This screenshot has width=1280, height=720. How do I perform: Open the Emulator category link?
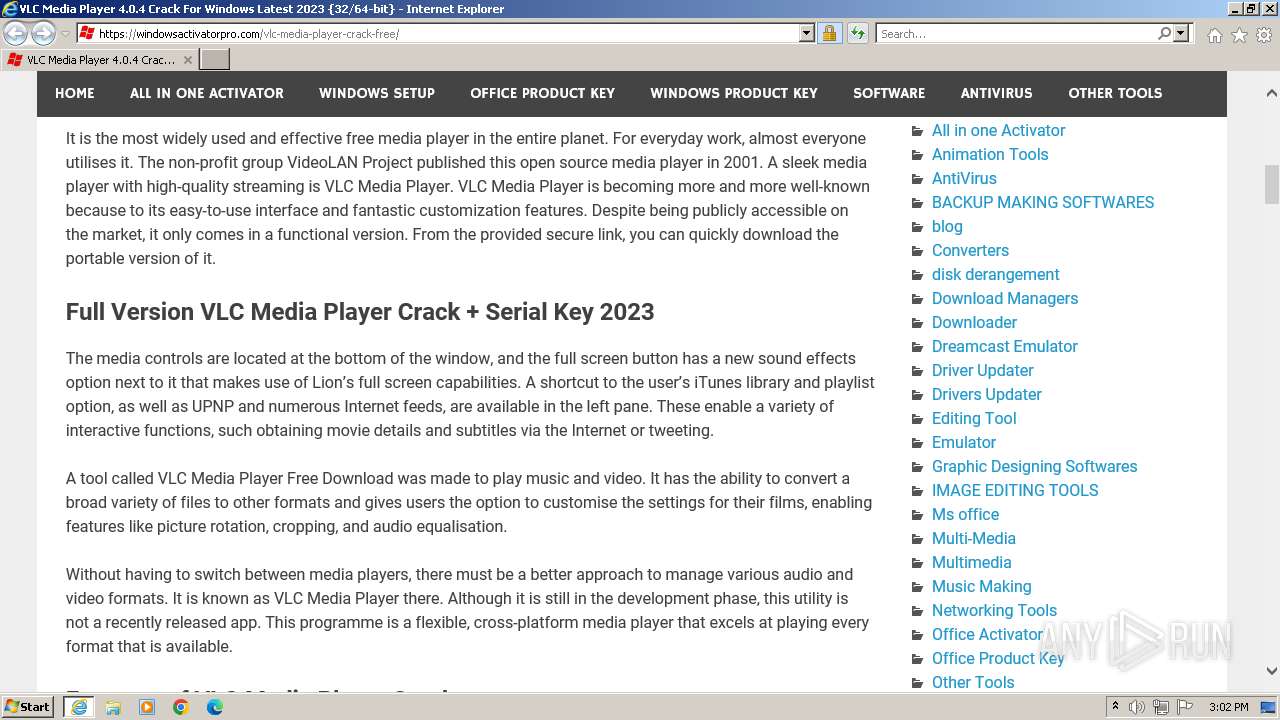pos(964,442)
